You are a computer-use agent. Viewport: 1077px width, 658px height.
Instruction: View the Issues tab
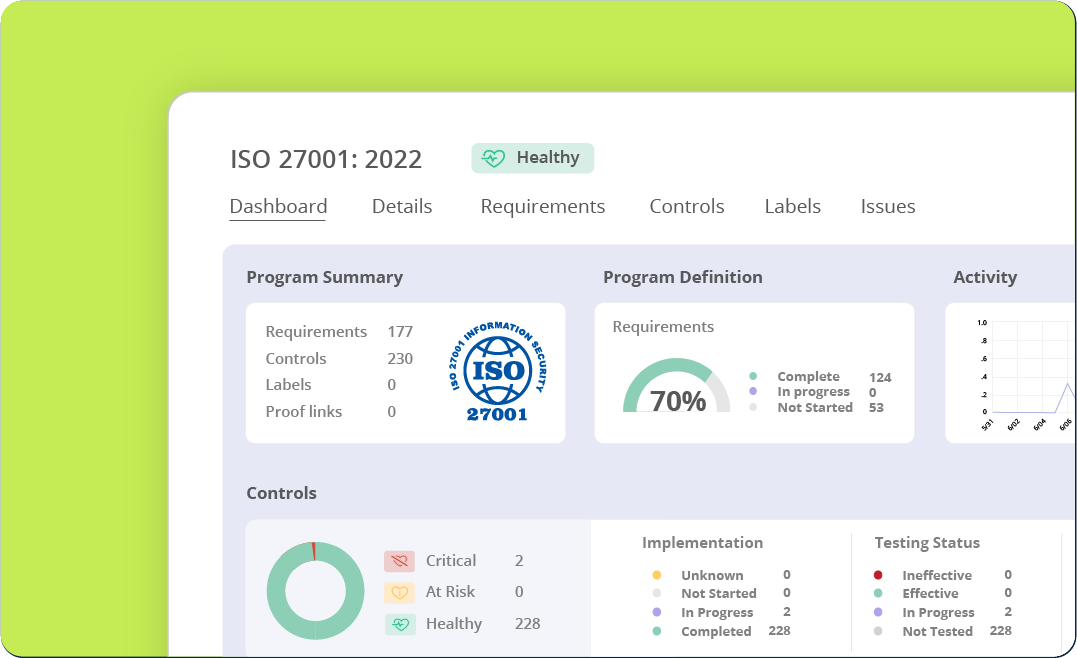point(888,207)
